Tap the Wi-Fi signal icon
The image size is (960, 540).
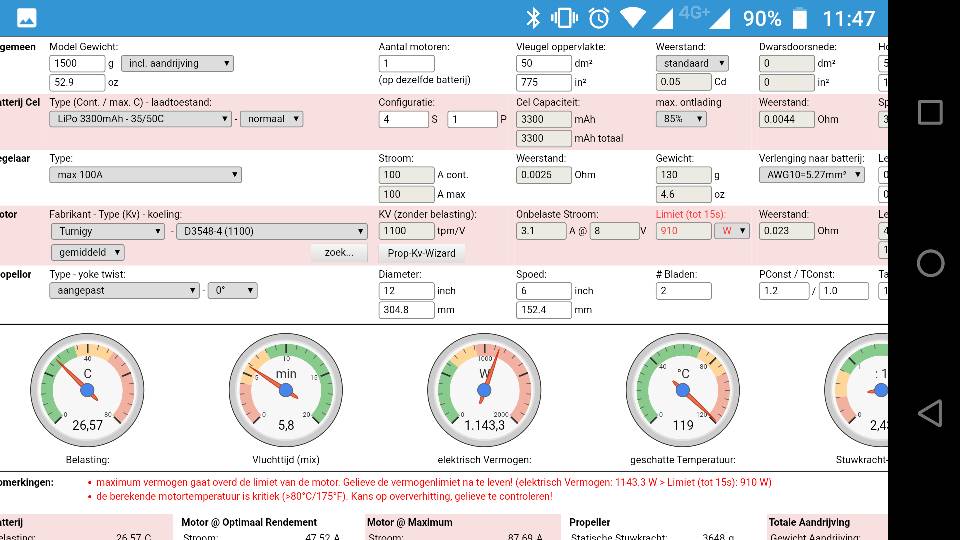[632, 18]
